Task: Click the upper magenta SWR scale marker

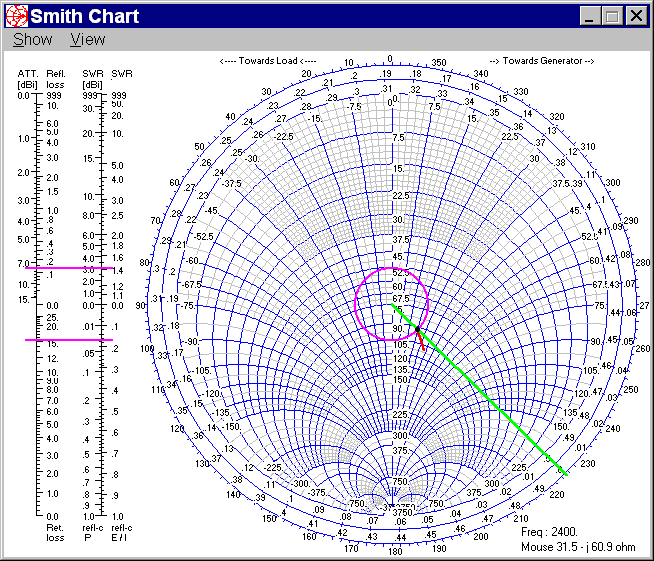Action: point(69,268)
